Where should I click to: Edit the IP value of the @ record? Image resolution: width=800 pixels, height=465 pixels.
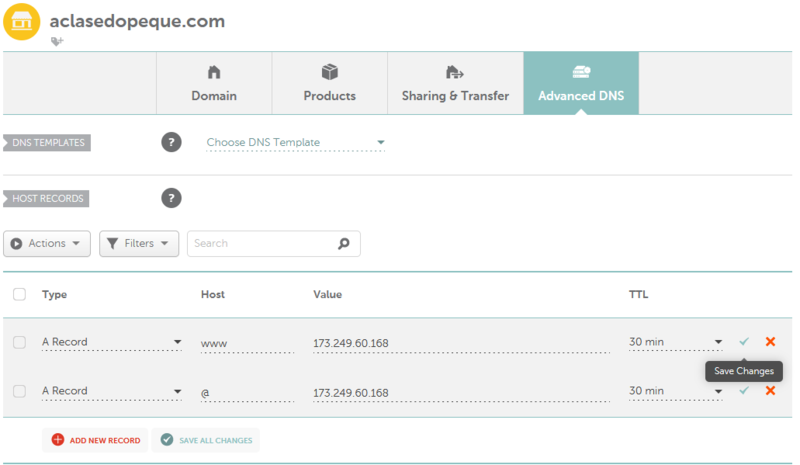tap(461, 393)
